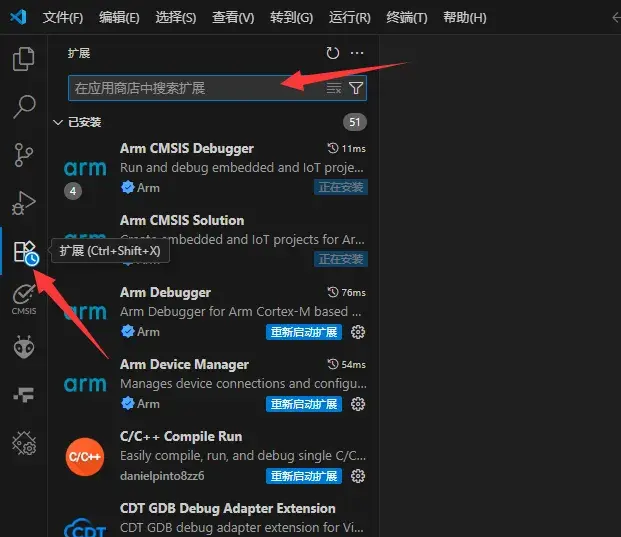Click the 54ms activation time
Image resolution: width=621 pixels, height=537 pixels.
(347, 364)
